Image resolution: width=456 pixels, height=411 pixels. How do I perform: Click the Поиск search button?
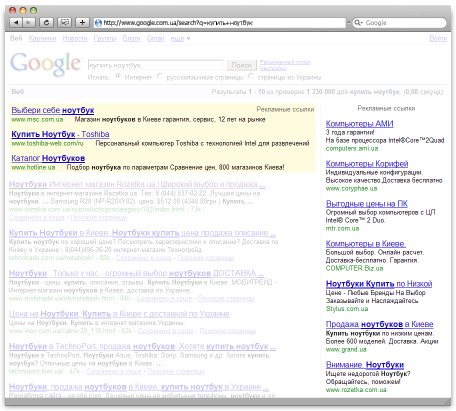241,65
